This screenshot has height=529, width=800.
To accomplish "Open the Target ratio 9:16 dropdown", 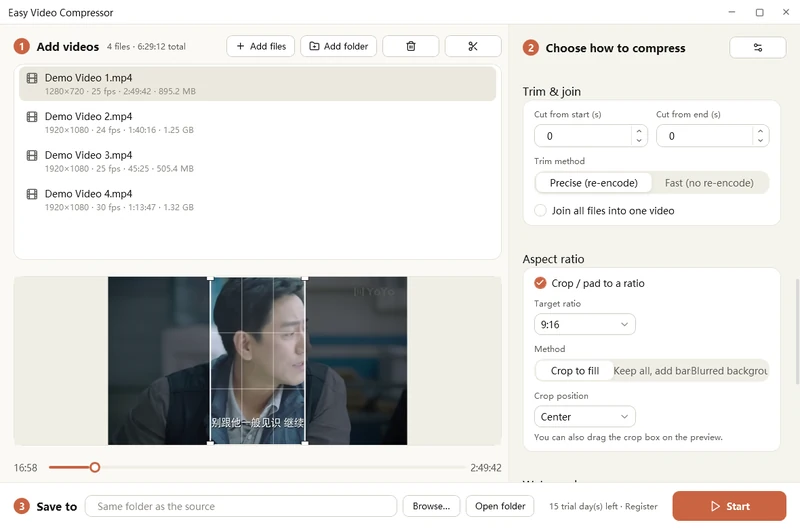I will pos(585,324).
